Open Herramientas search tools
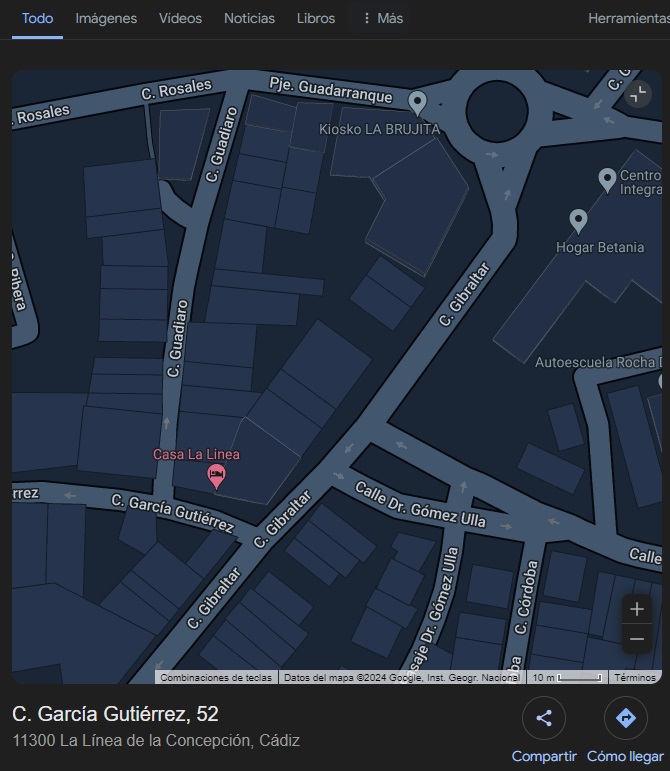This screenshot has height=771, width=670. click(629, 18)
